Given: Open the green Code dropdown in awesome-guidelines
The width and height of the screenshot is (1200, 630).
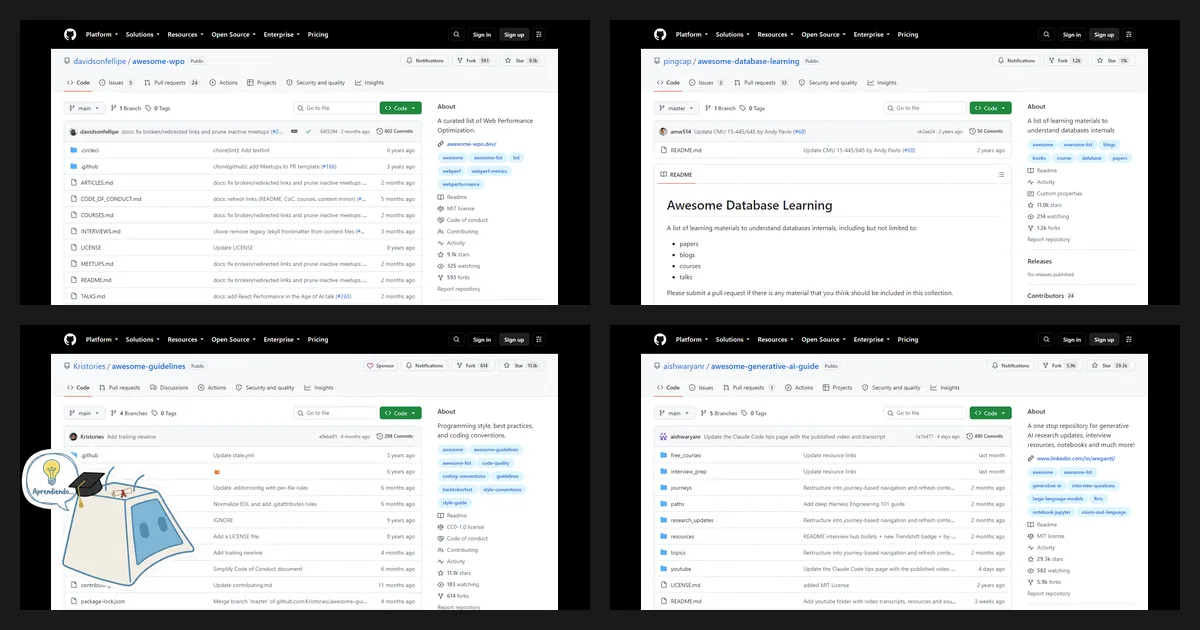Looking at the screenshot, I should 400,413.
